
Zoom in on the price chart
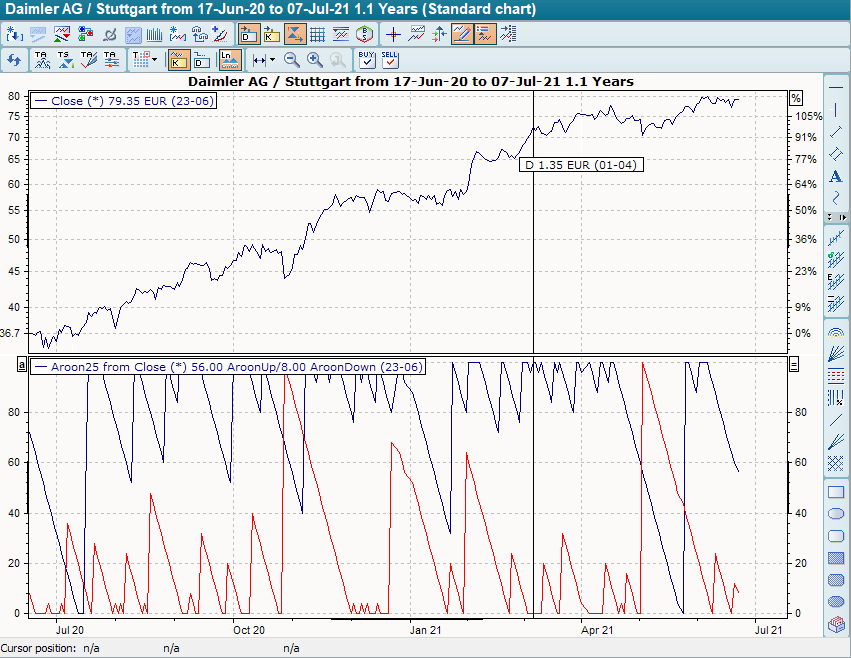pos(313,59)
